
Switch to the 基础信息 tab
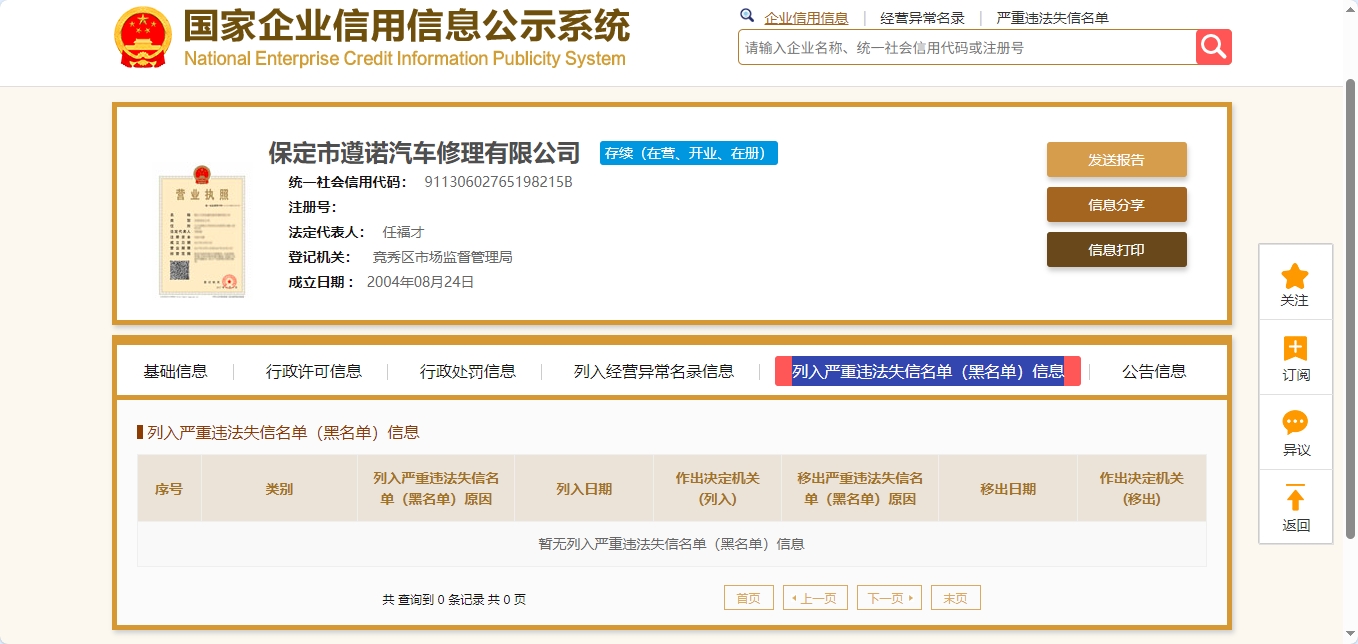coord(175,371)
